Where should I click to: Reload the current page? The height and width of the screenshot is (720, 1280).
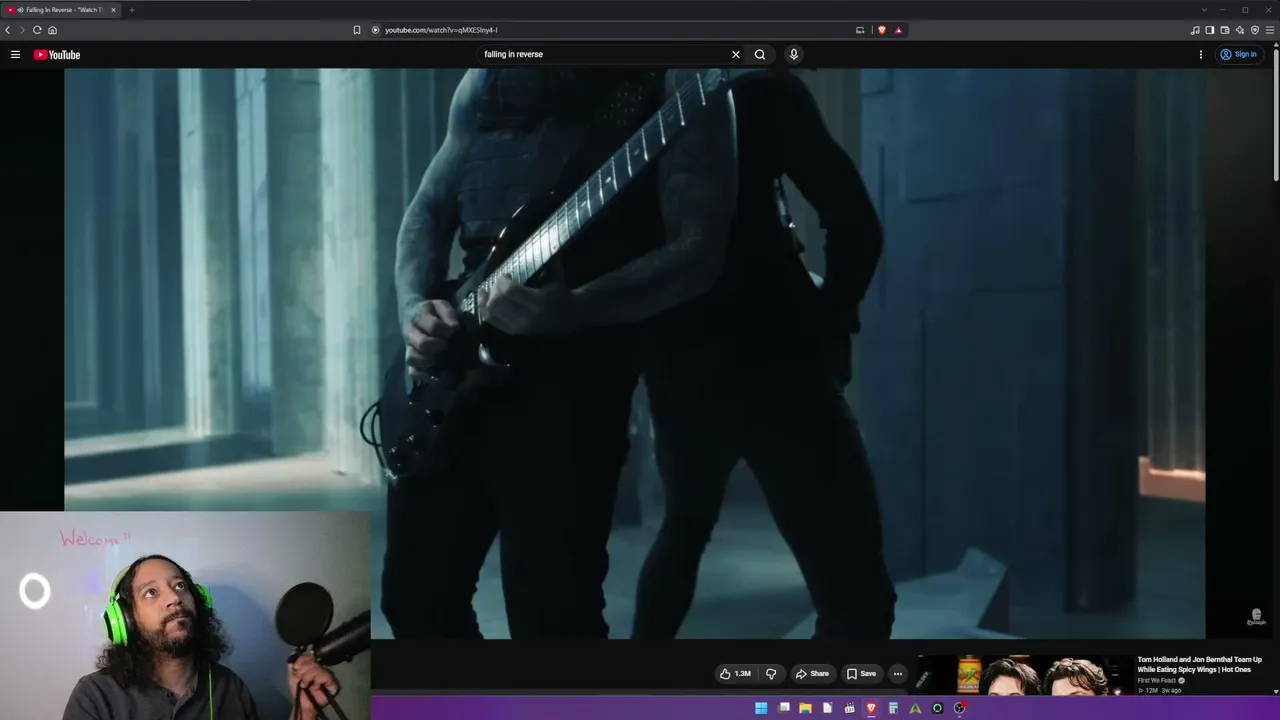tap(37, 30)
